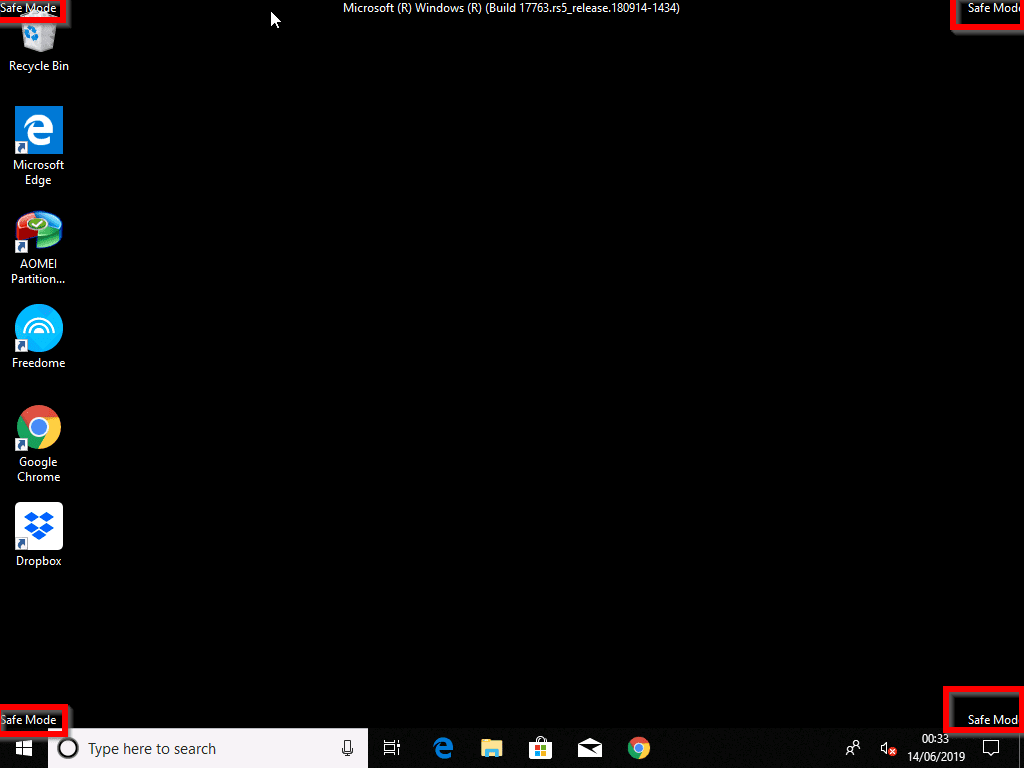The width and height of the screenshot is (1024, 768).
Task: Click the 'Google Chrome' label text
Action: point(39,470)
